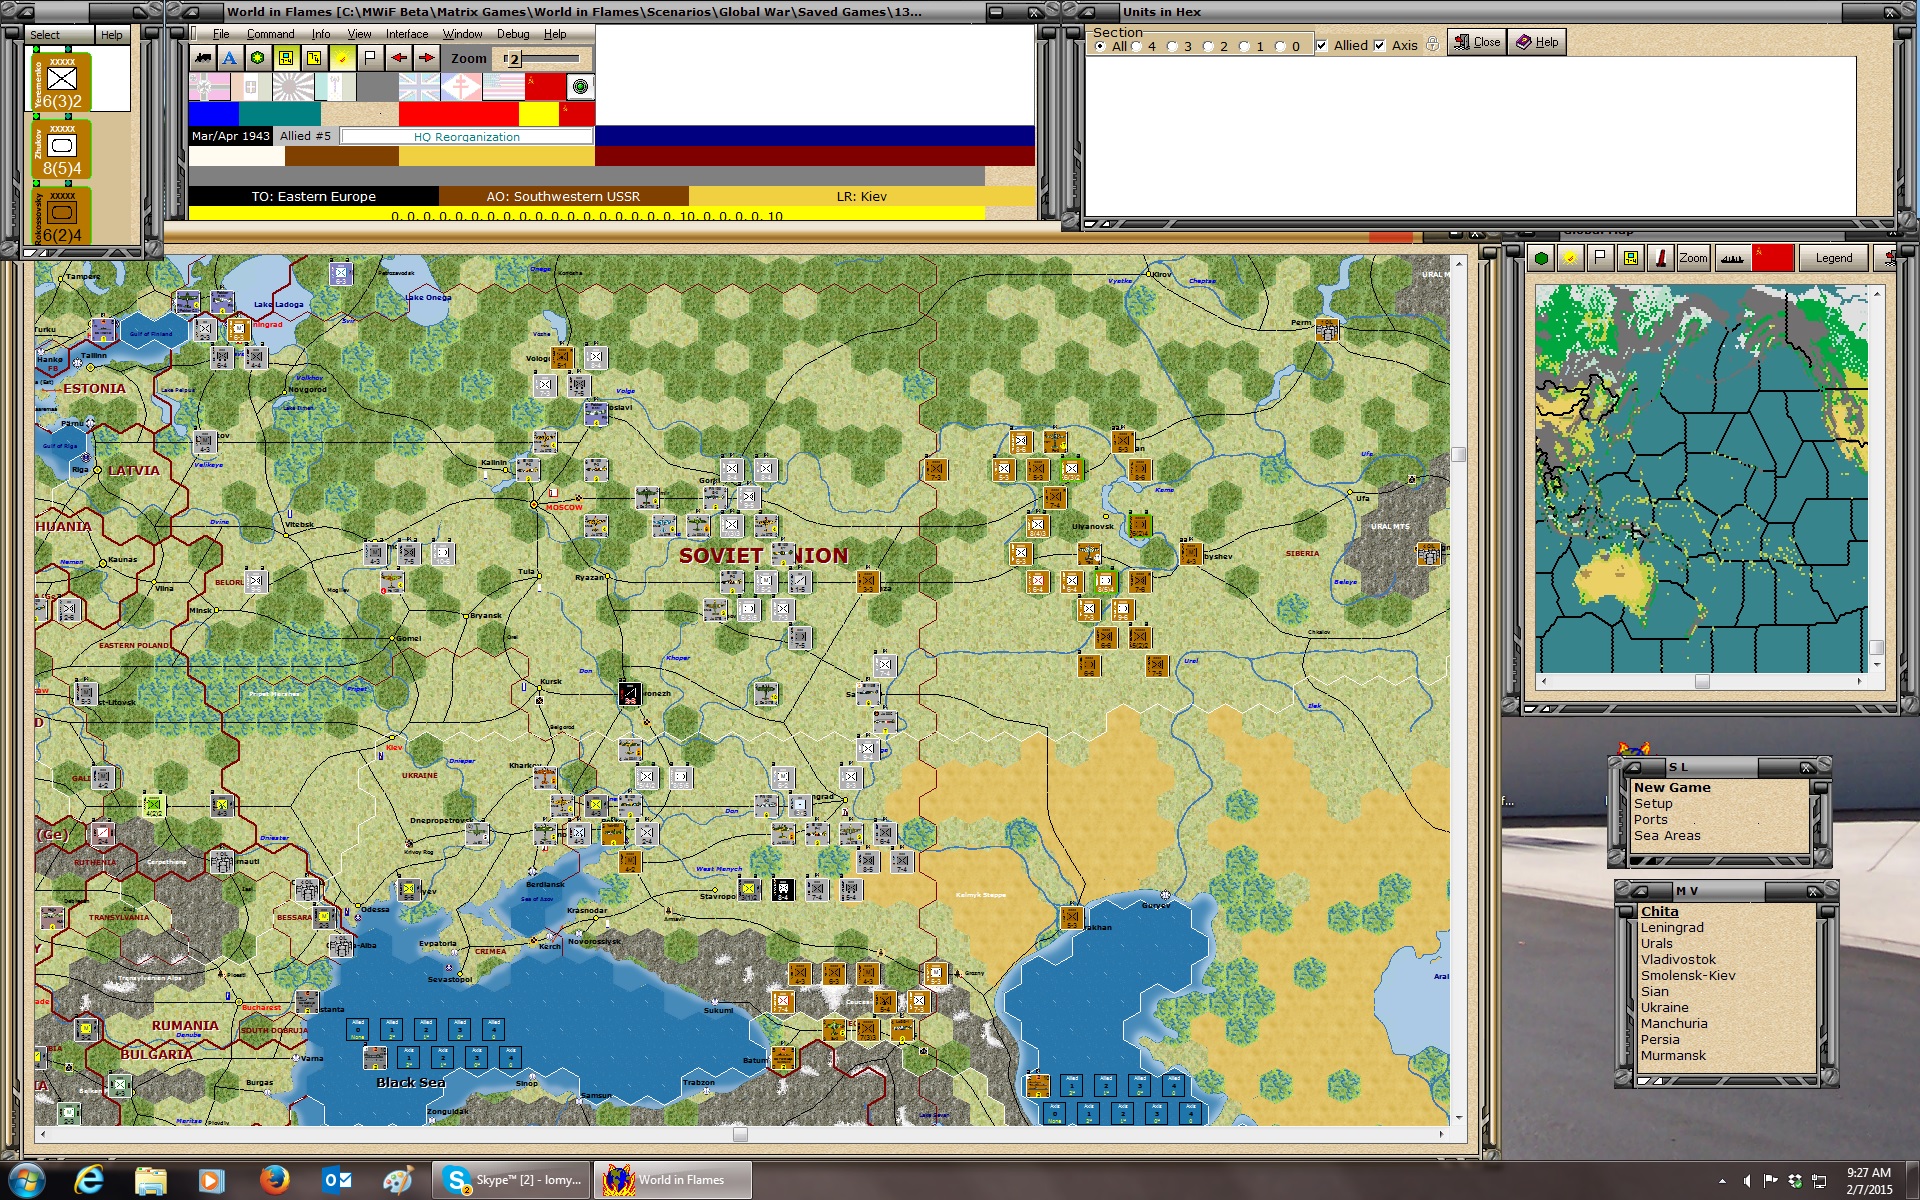Open the Command menu
The height and width of the screenshot is (1200, 1920).
pos(270,34)
